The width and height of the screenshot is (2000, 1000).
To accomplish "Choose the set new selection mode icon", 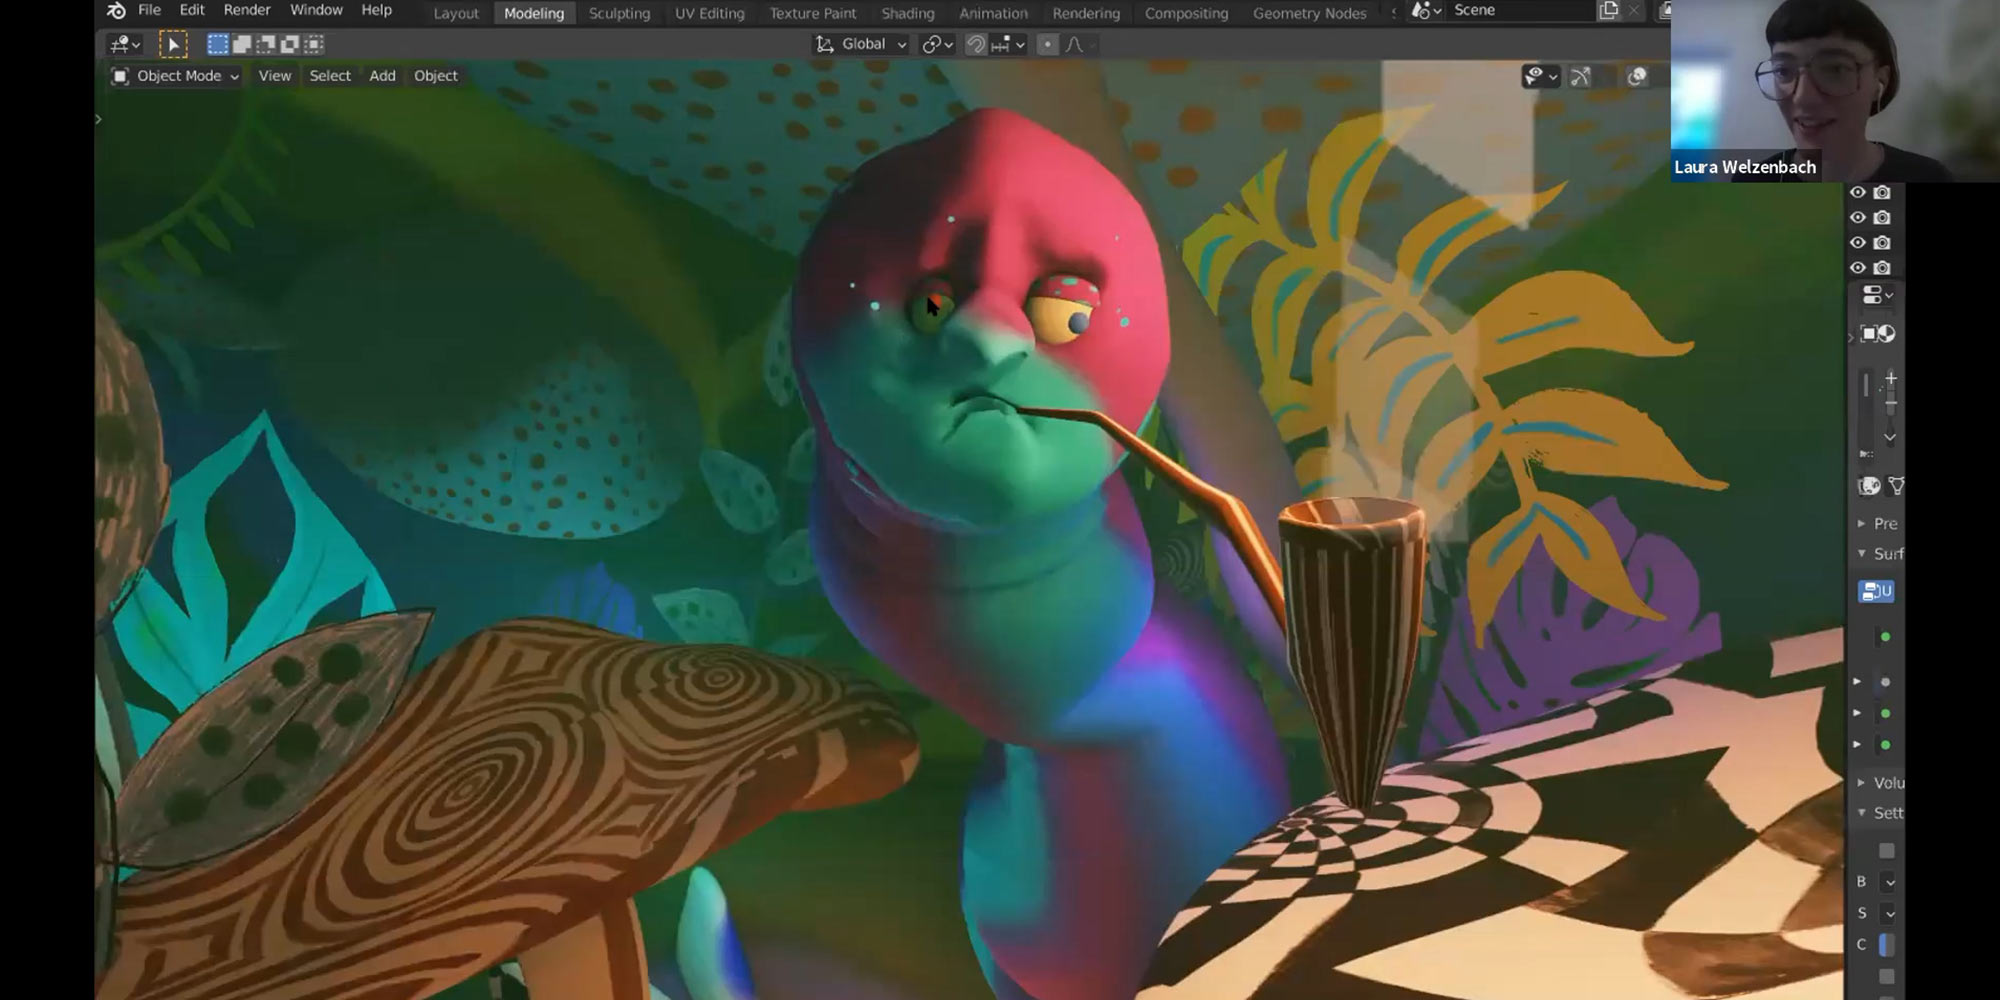I will 217,44.
